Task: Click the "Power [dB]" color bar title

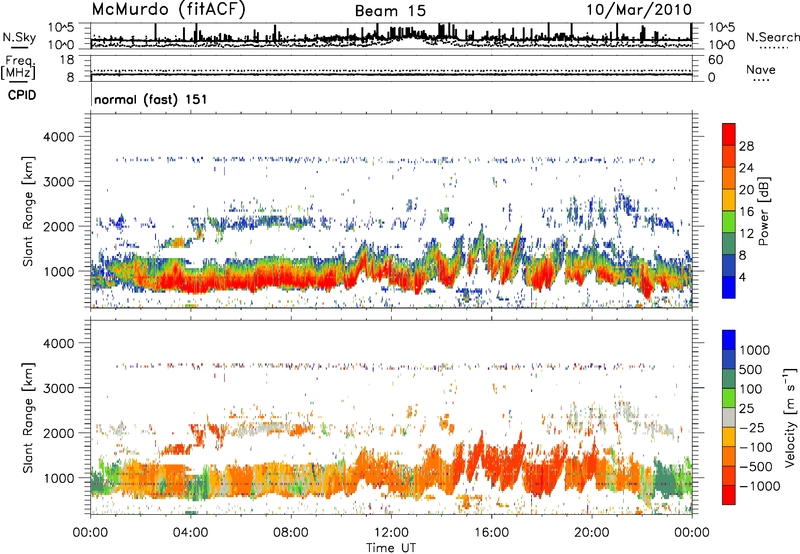Action: click(x=764, y=211)
